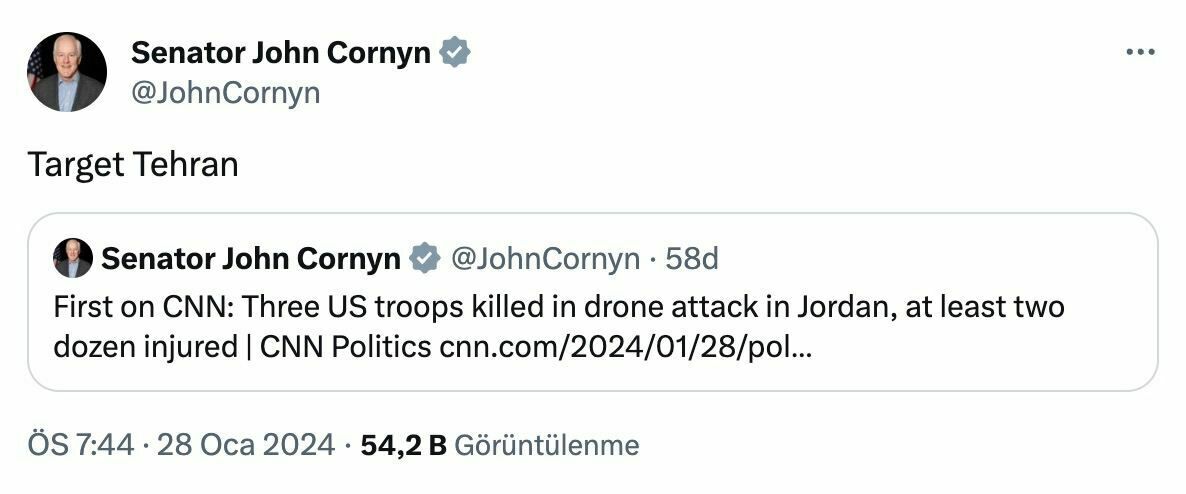The height and width of the screenshot is (494, 1186).
Task: Click the "54,2 B" view count number
Action: coord(403,445)
